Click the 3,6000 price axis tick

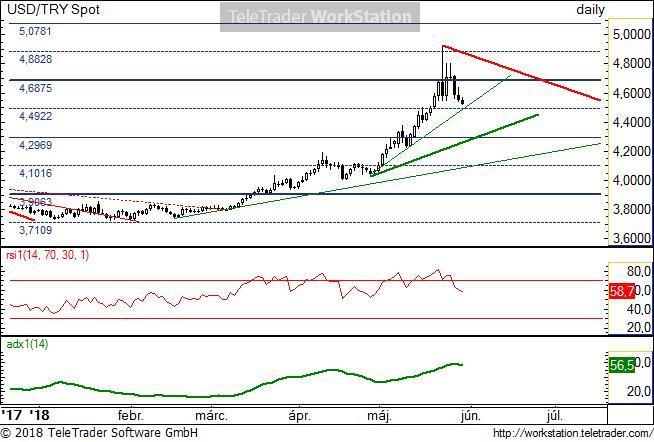631,238
